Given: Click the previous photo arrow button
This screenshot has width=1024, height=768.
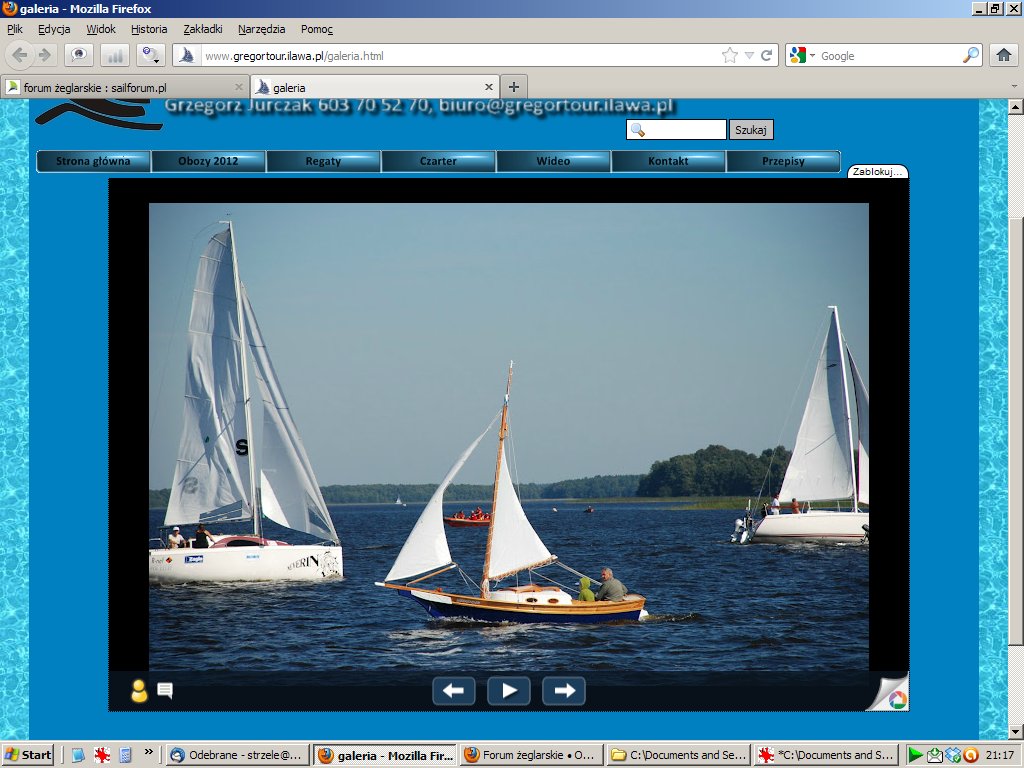Looking at the screenshot, I should click(453, 690).
